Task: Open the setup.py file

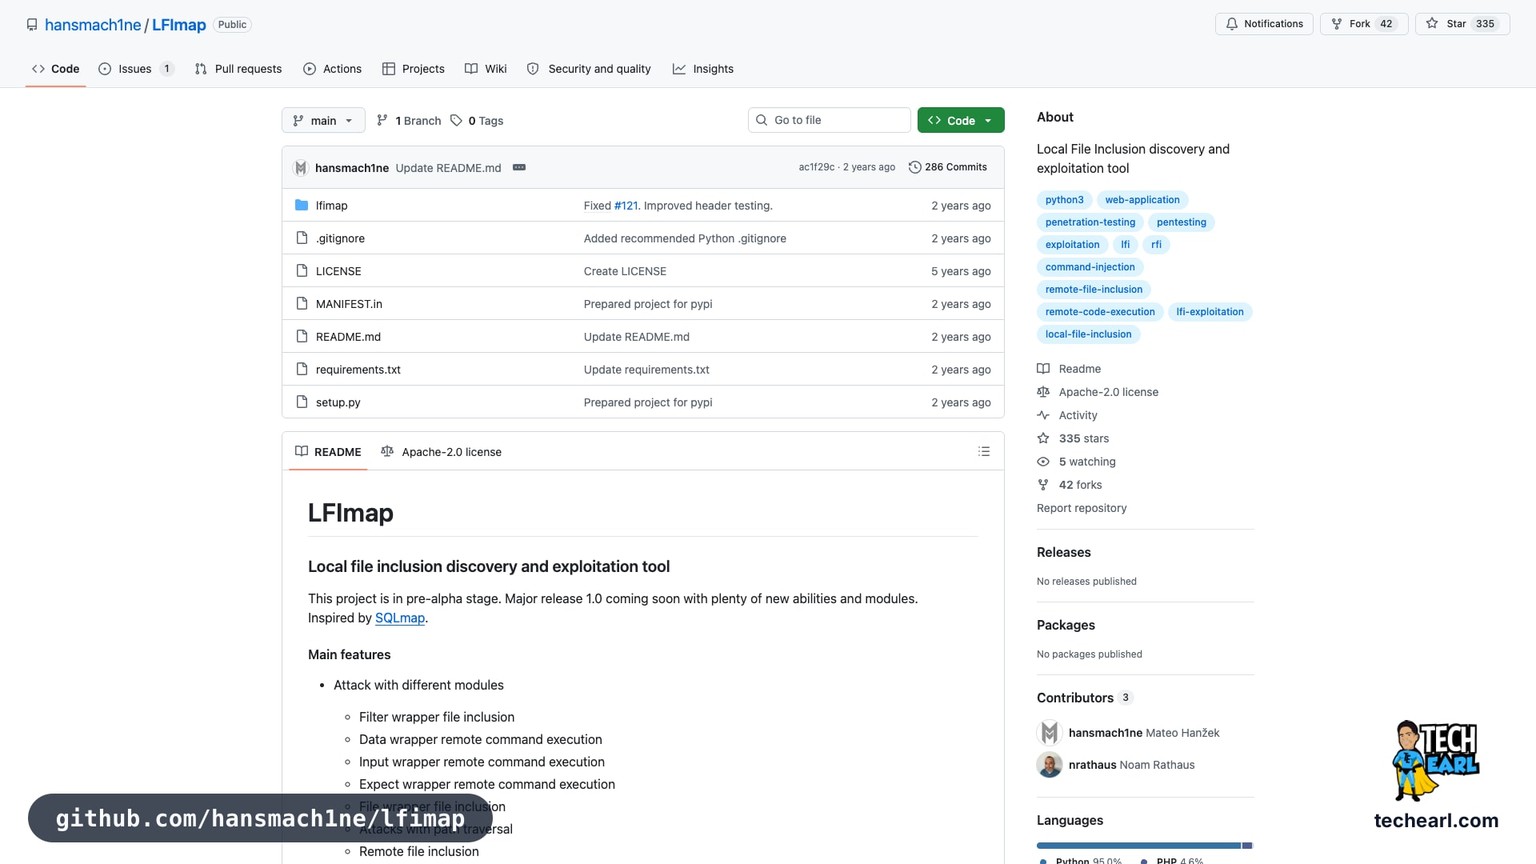Action: pyautogui.click(x=338, y=402)
